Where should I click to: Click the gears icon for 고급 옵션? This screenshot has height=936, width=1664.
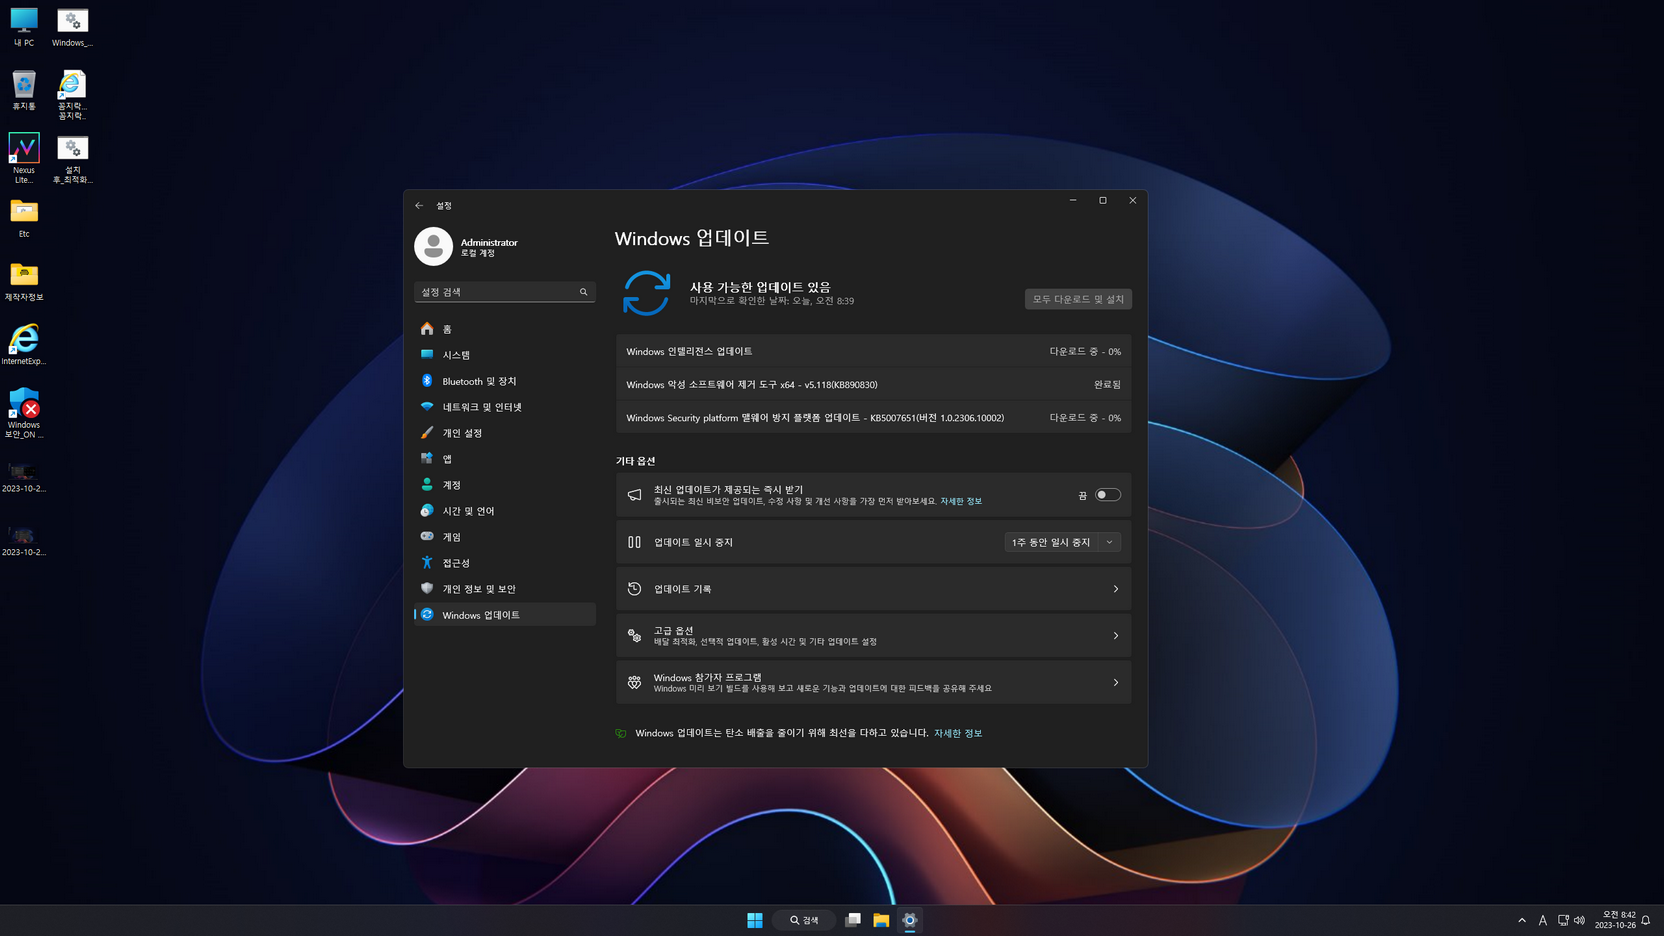[634, 636]
